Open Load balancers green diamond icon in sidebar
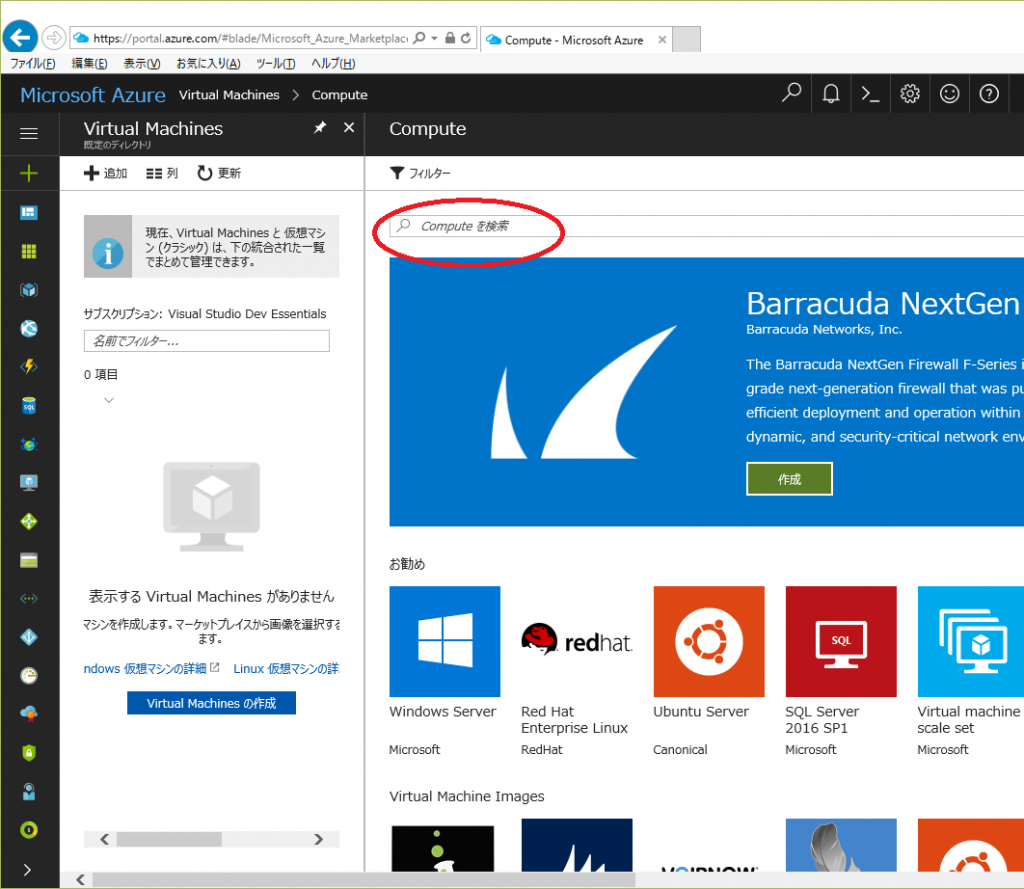 (x=29, y=521)
